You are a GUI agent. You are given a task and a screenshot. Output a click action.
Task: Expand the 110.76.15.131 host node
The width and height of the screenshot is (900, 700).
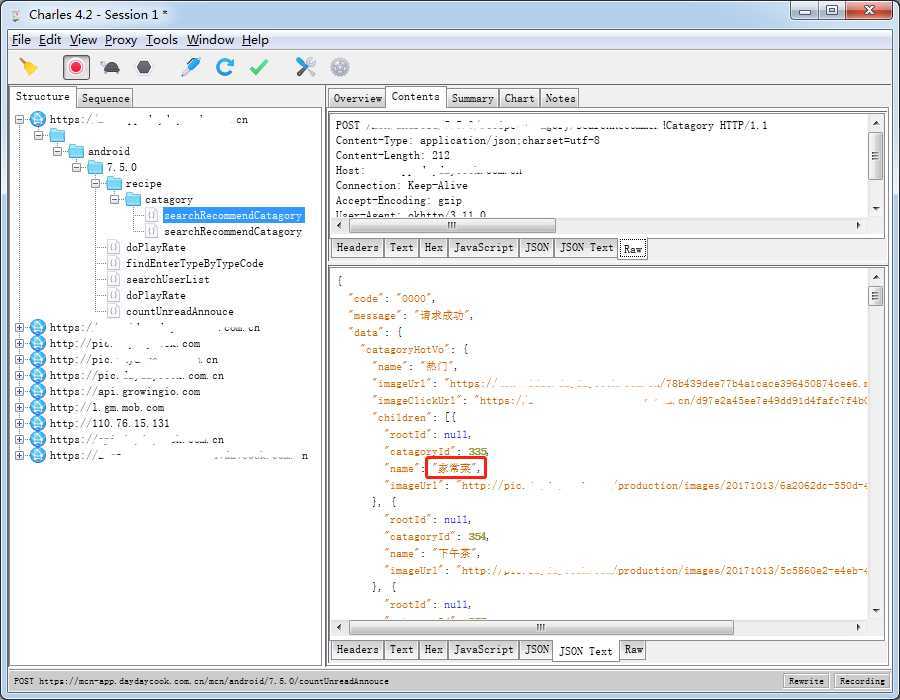click(20, 423)
